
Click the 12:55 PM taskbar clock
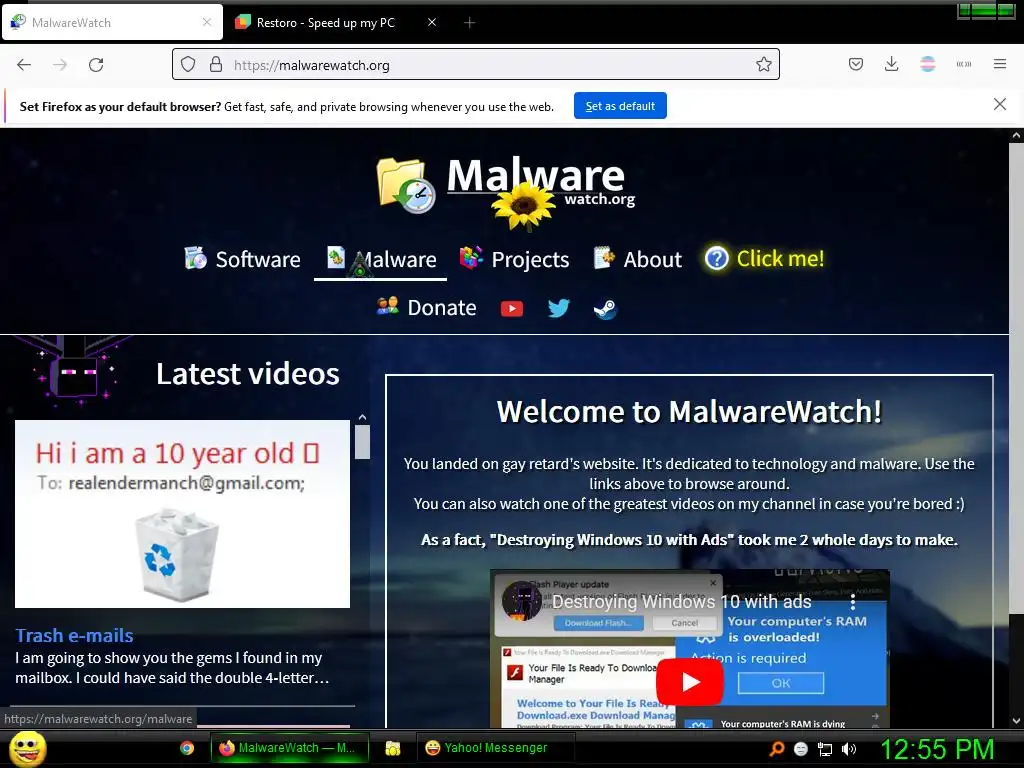click(938, 749)
